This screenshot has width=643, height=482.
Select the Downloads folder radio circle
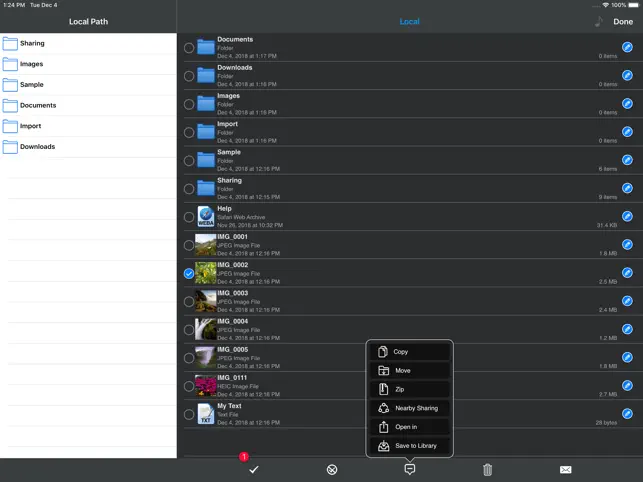point(189,76)
